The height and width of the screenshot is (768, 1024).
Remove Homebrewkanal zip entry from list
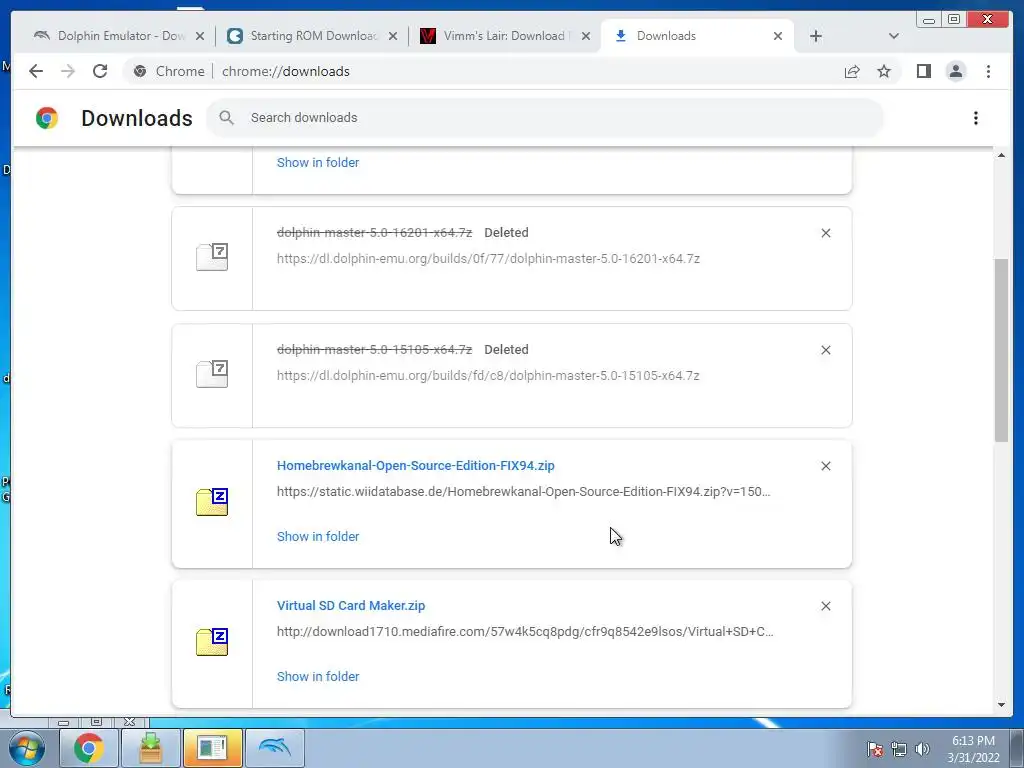pyautogui.click(x=825, y=466)
